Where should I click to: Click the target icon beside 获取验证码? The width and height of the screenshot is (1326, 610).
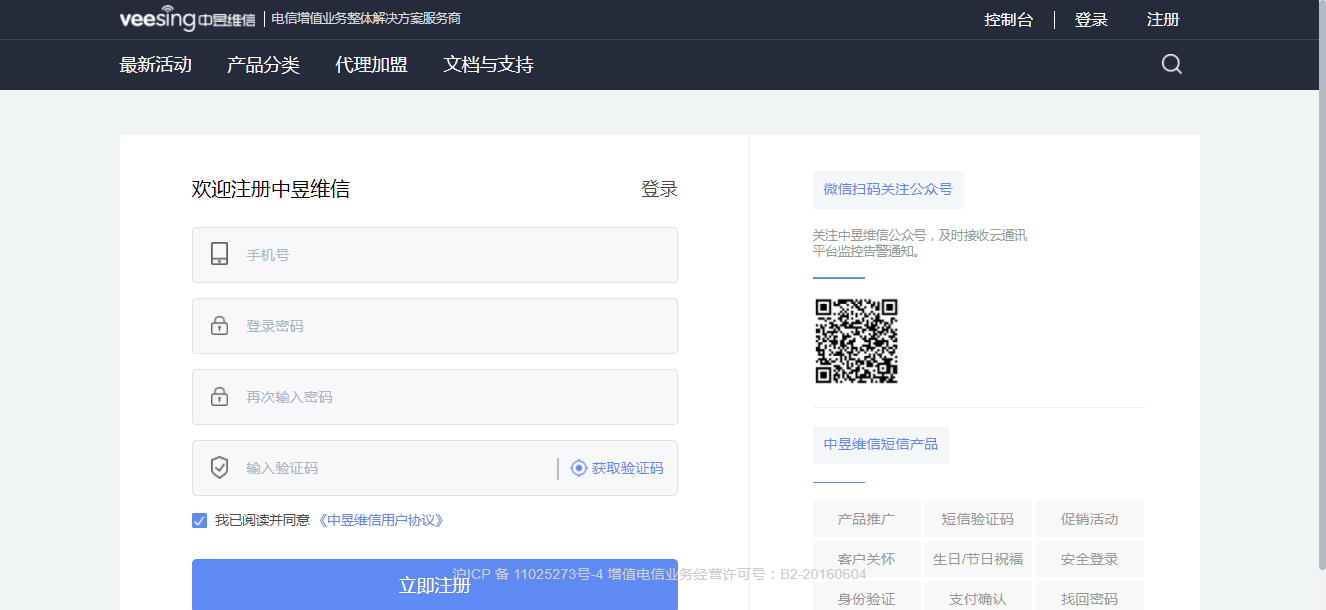point(578,468)
